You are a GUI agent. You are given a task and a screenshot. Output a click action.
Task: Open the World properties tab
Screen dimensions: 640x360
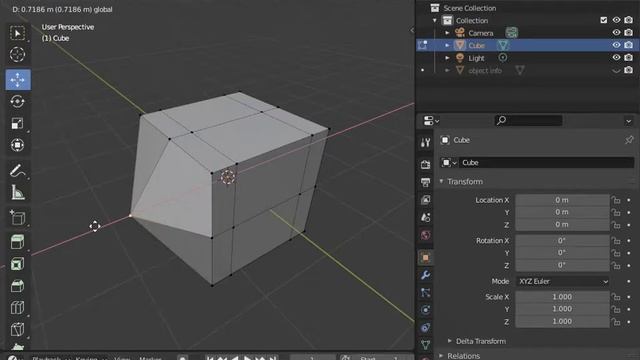[x=425, y=235]
